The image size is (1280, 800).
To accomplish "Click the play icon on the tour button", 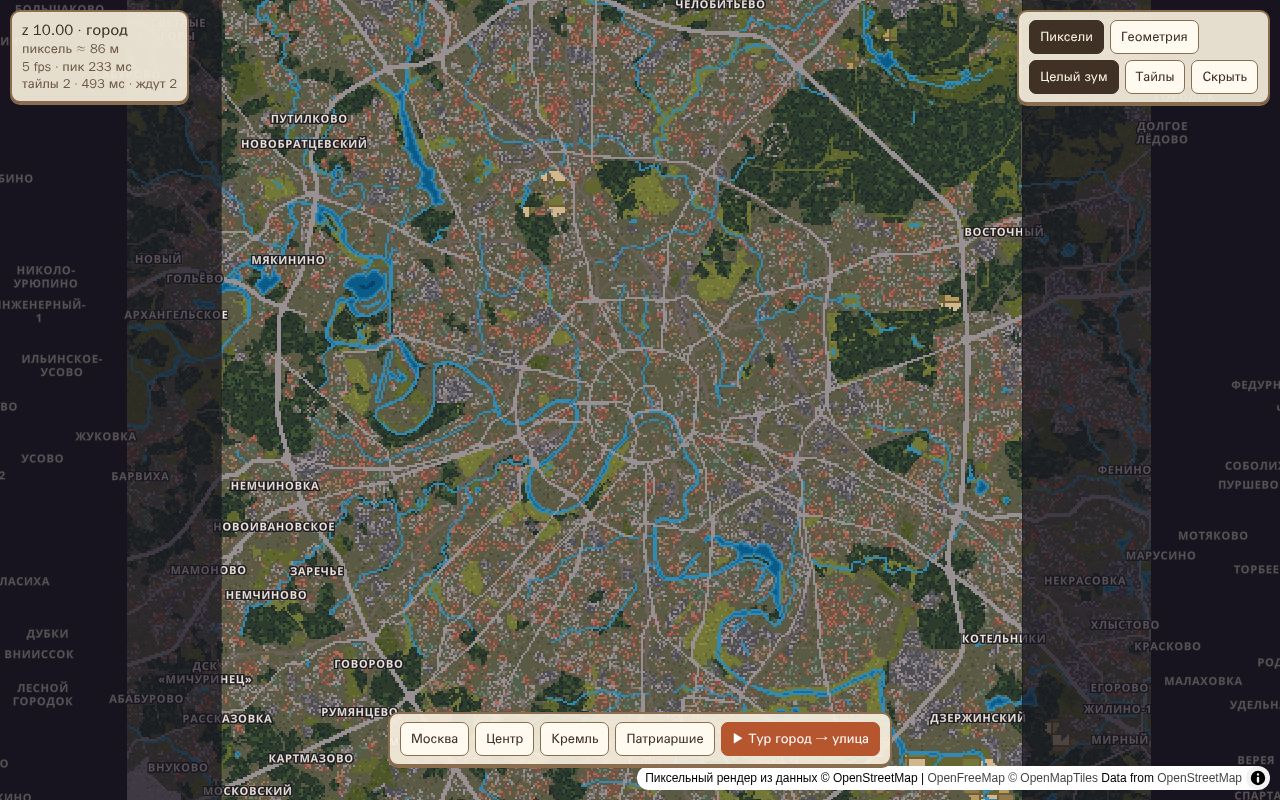I will [x=737, y=739].
